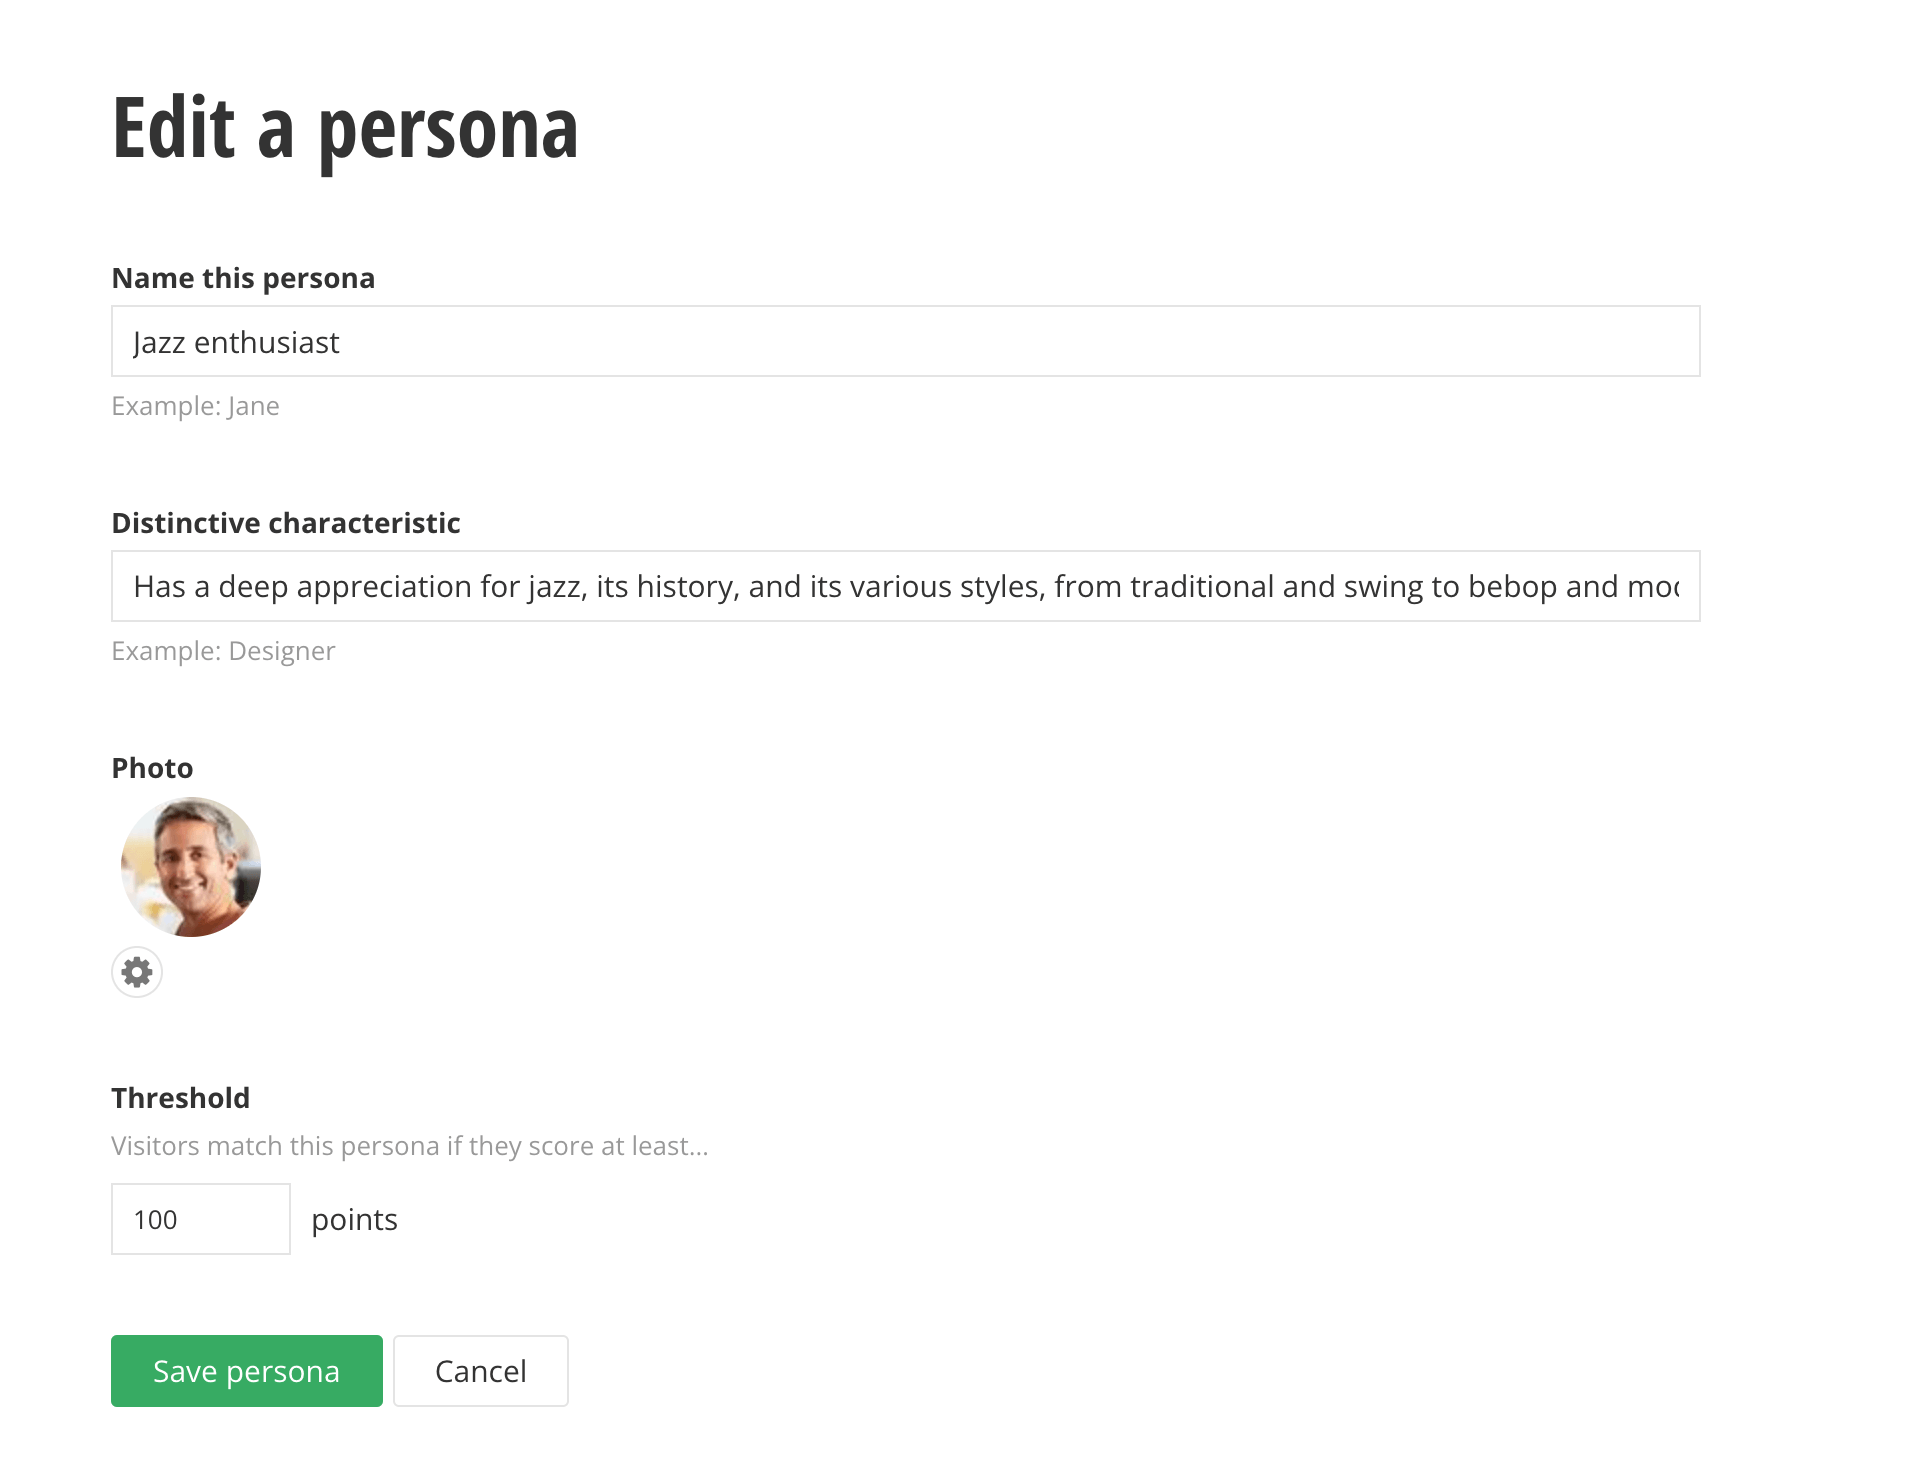Click the persona's circular photo

(191, 867)
